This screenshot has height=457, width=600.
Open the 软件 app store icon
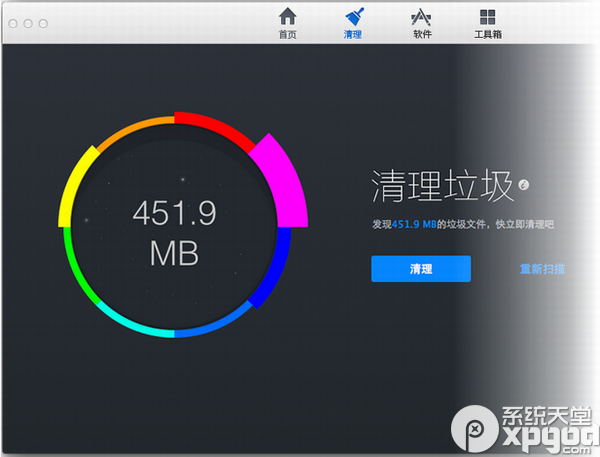[422, 17]
